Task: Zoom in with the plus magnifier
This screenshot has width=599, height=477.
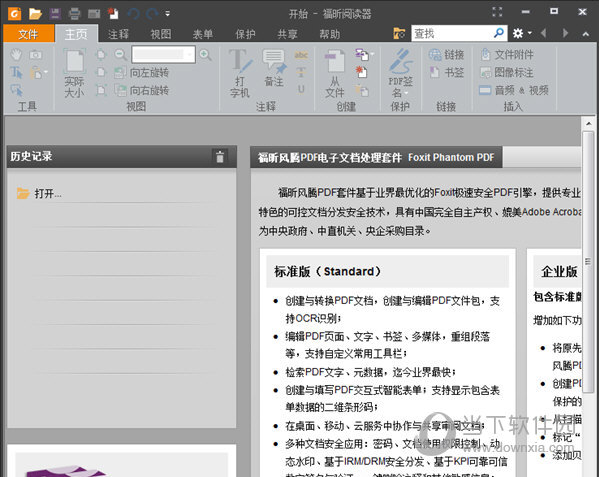Action: click(205, 55)
